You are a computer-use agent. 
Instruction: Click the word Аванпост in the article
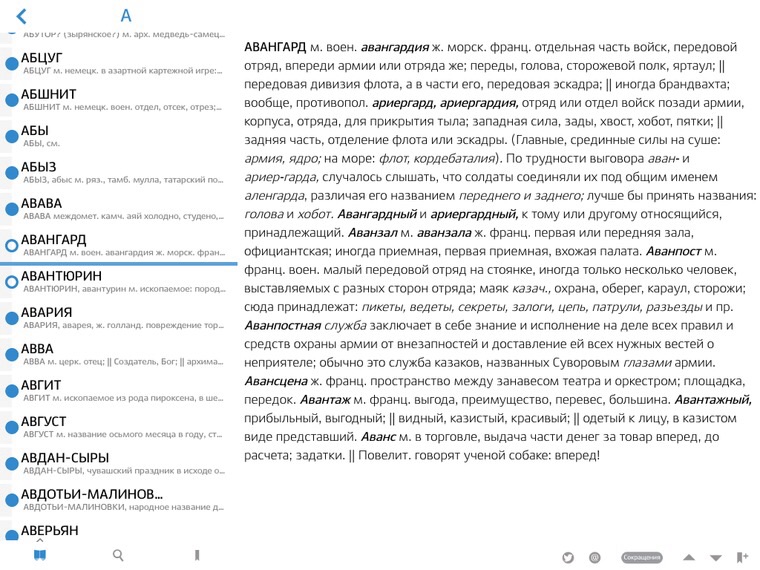[x=673, y=251]
